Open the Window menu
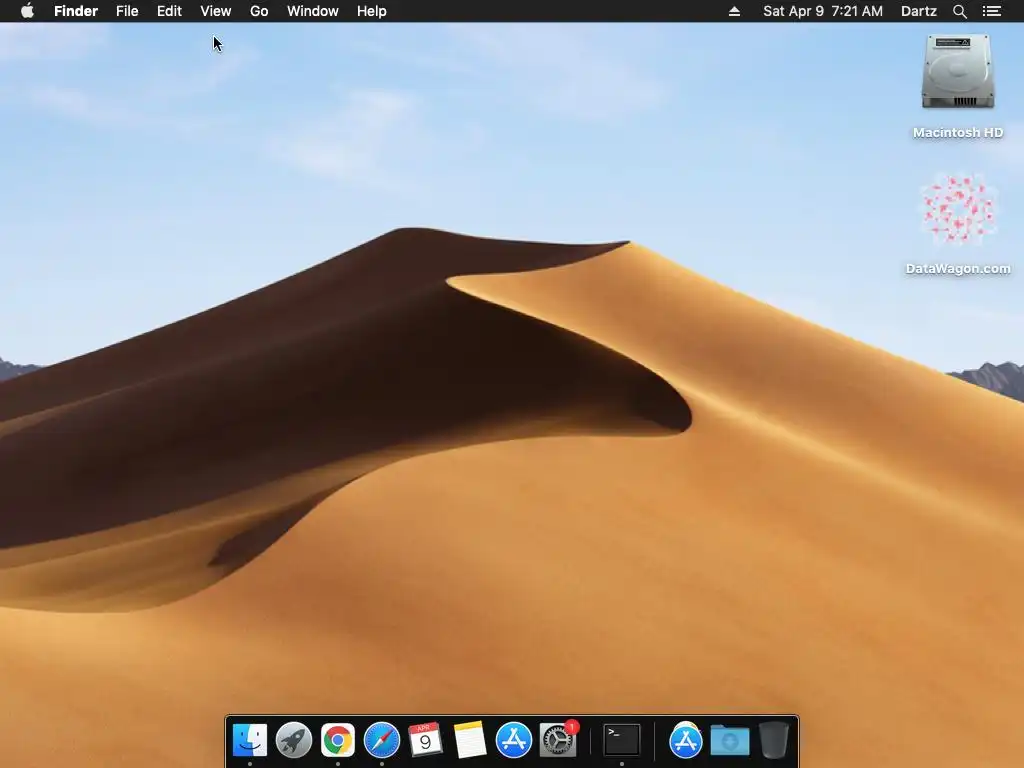Viewport: 1024px width, 768px height. click(x=313, y=11)
